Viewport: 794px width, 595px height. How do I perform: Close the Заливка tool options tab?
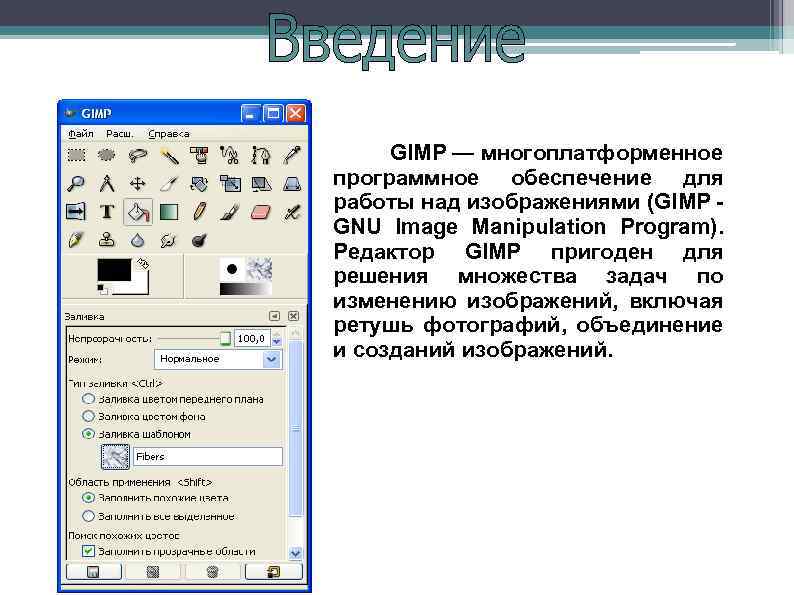(294, 316)
